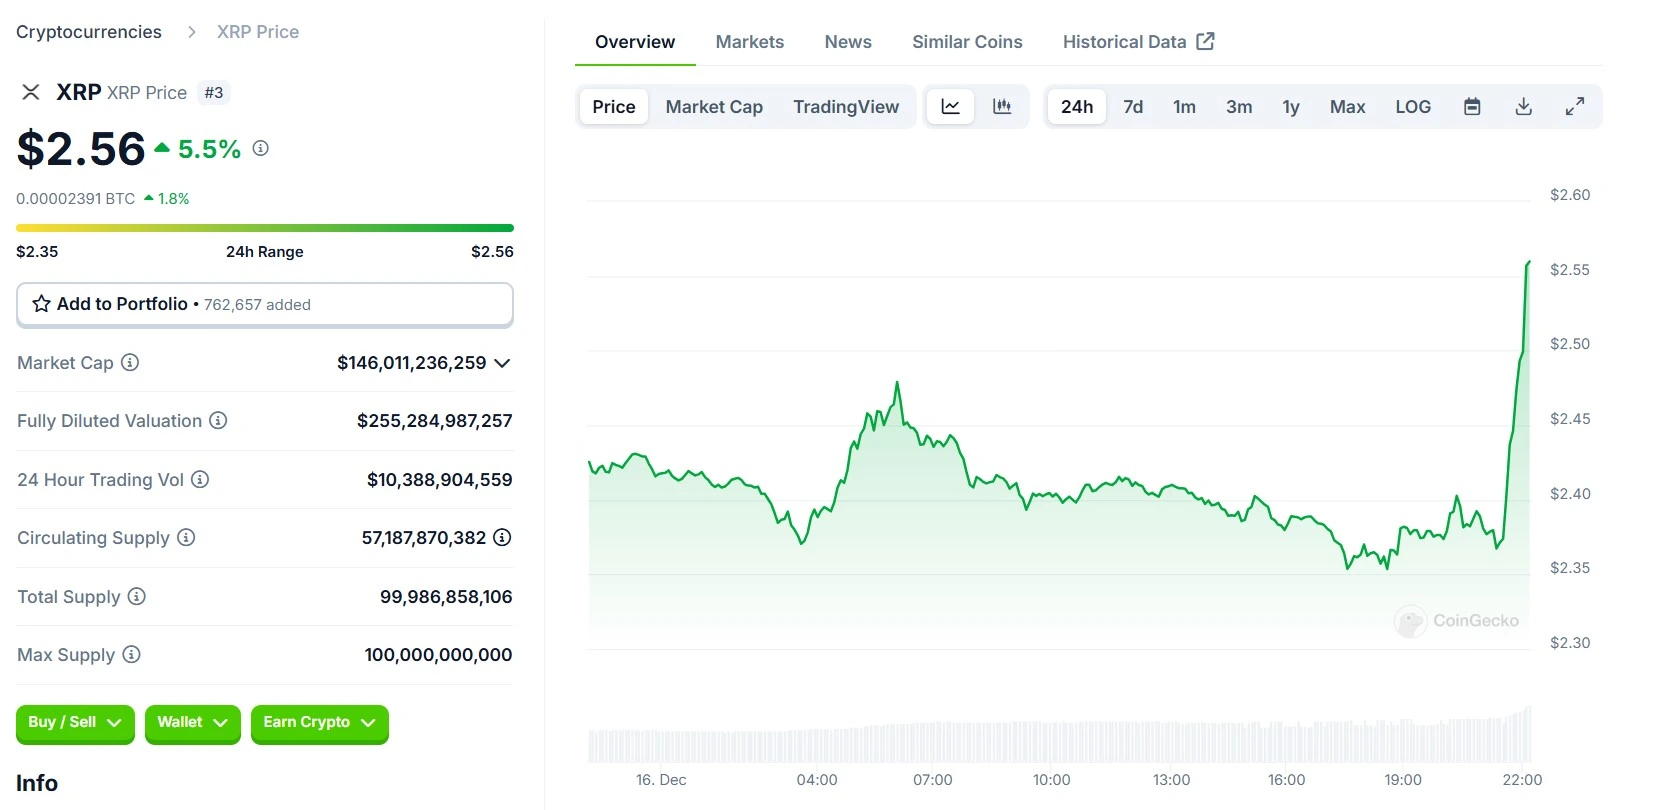Show Market Cap info tooltip
The image size is (1680, 810).
point(130,362)
